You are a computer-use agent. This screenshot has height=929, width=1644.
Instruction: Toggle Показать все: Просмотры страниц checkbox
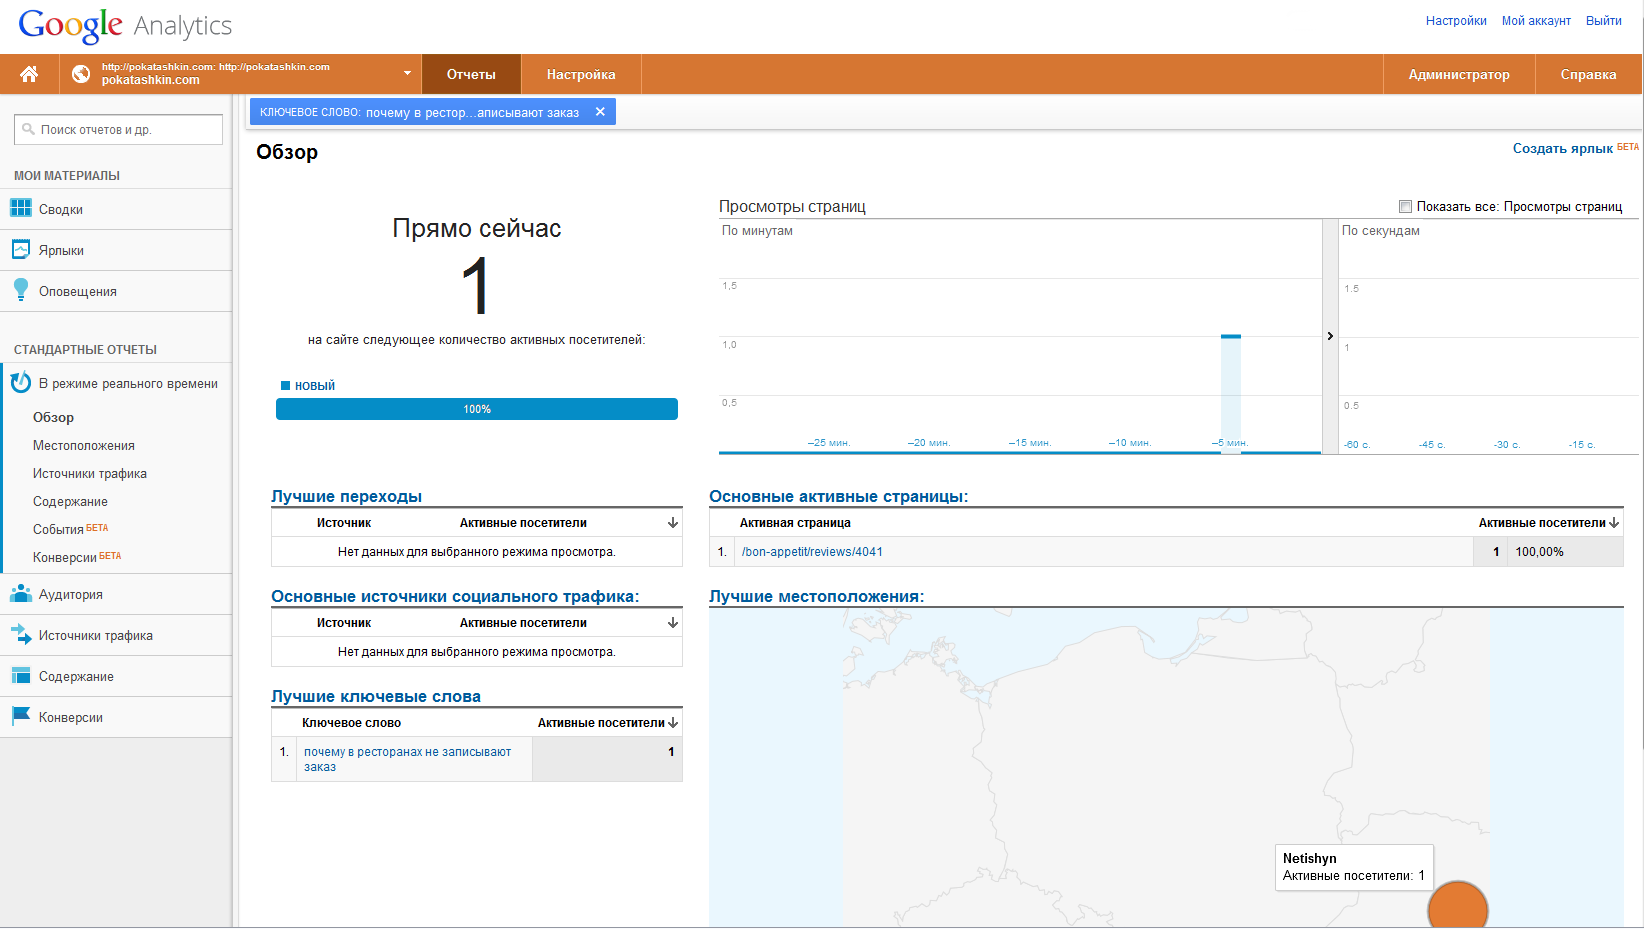click(x=1405, y=206)
